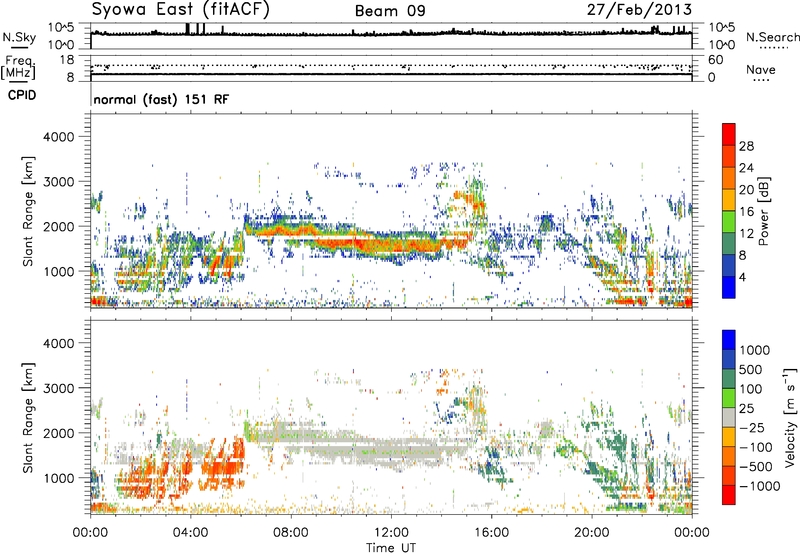Click the '500' label on the velocity colorbar
Screen dimensions: 800x554
coord(751,369)
